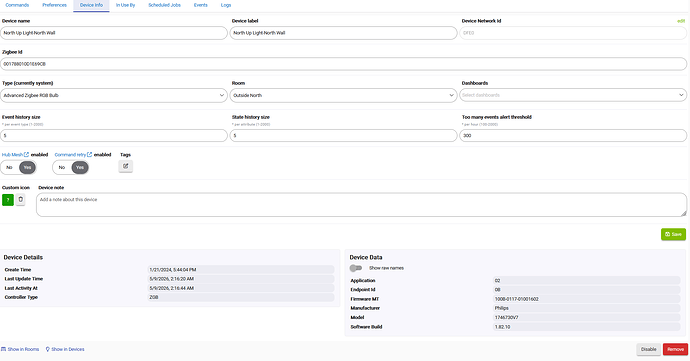Open the Command retry help link
The image size is (690, 361).
point(73,155)
